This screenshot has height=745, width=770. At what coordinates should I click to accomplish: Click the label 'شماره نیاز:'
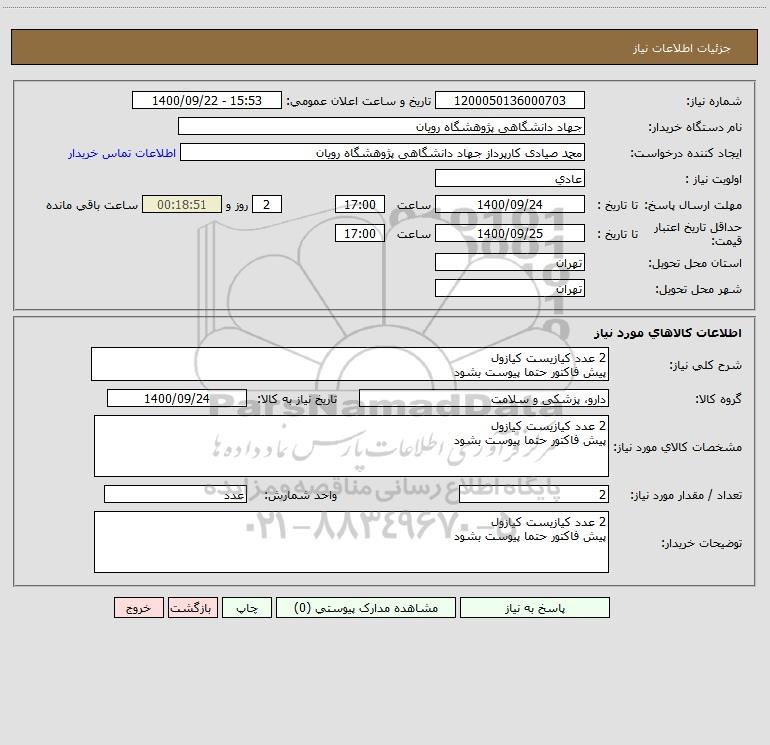[x=714, y=102]
